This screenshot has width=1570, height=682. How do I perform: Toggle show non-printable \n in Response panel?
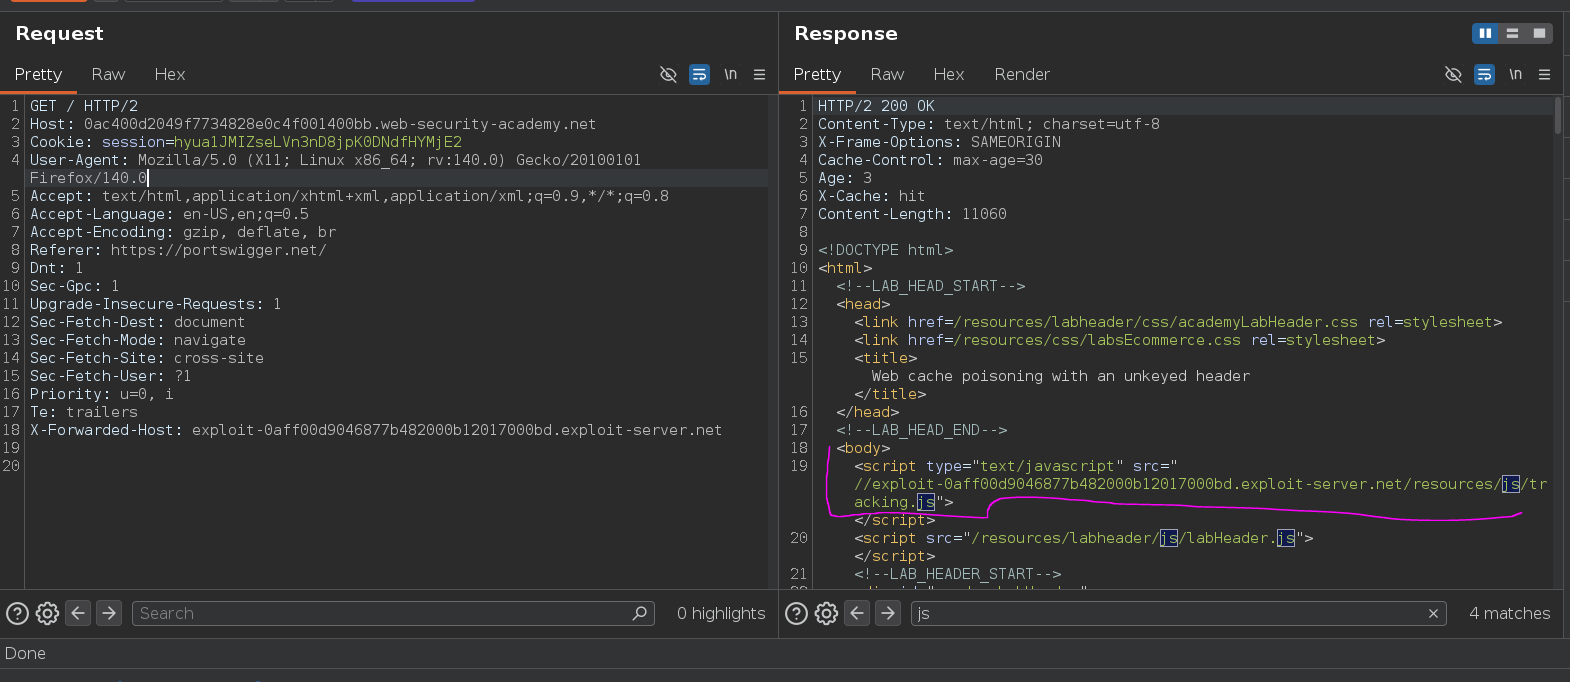pos(1516,74)
